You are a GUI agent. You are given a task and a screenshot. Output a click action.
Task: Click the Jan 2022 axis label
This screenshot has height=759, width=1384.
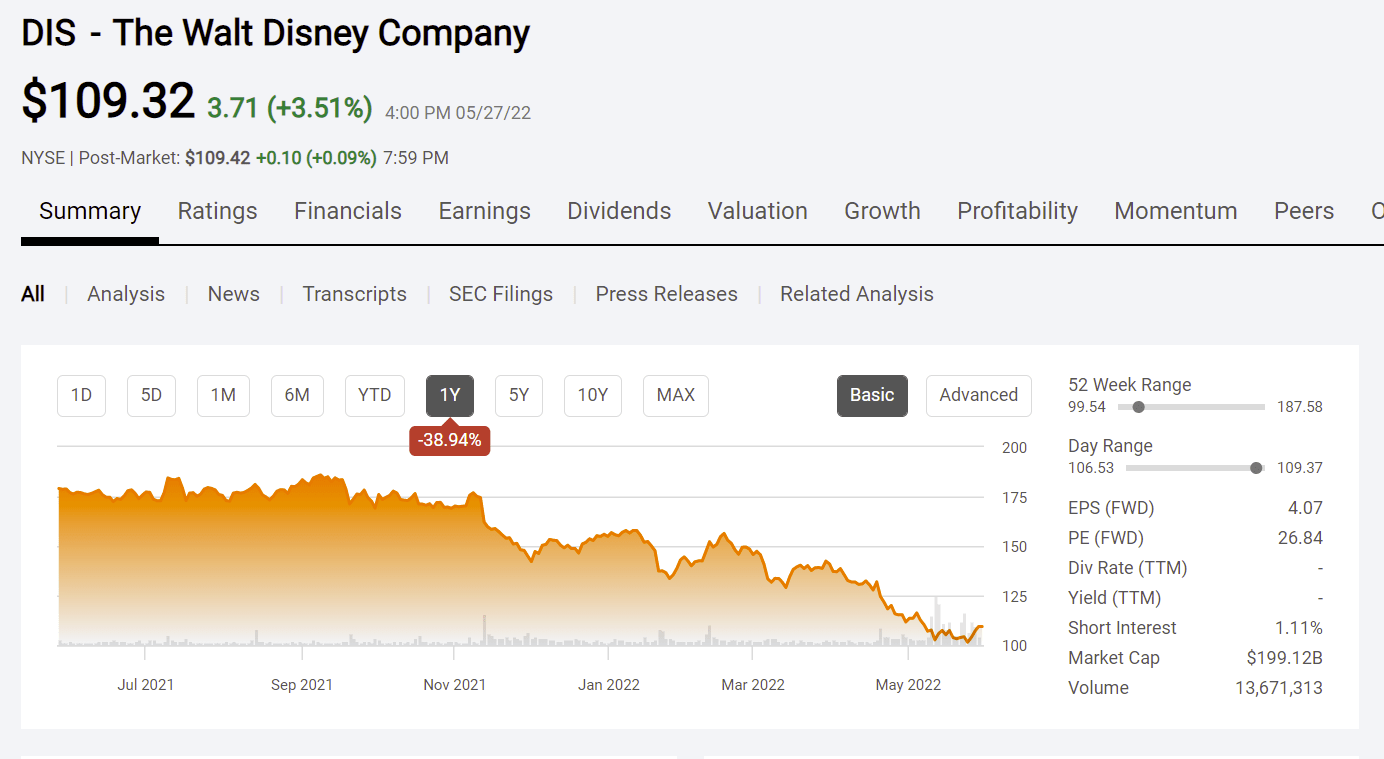[x=609, y=685]
